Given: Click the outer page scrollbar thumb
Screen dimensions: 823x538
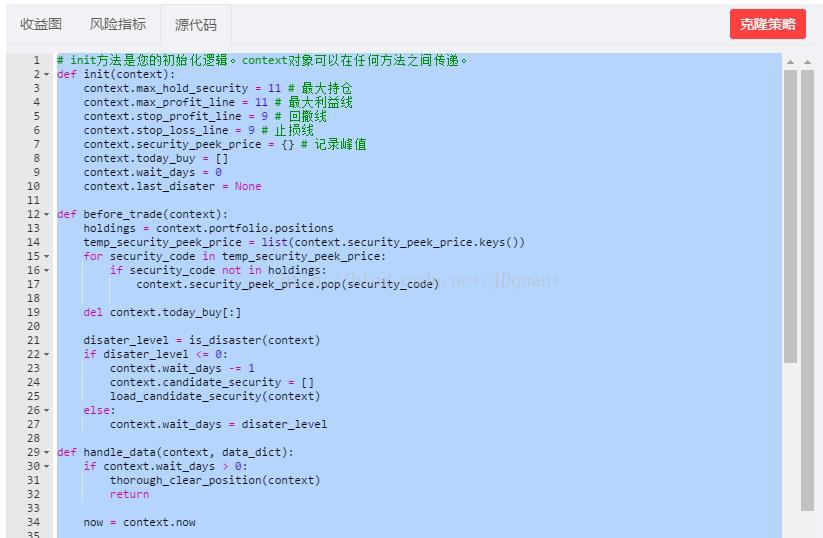Looking at the screenshot, I should pos(807,290).
